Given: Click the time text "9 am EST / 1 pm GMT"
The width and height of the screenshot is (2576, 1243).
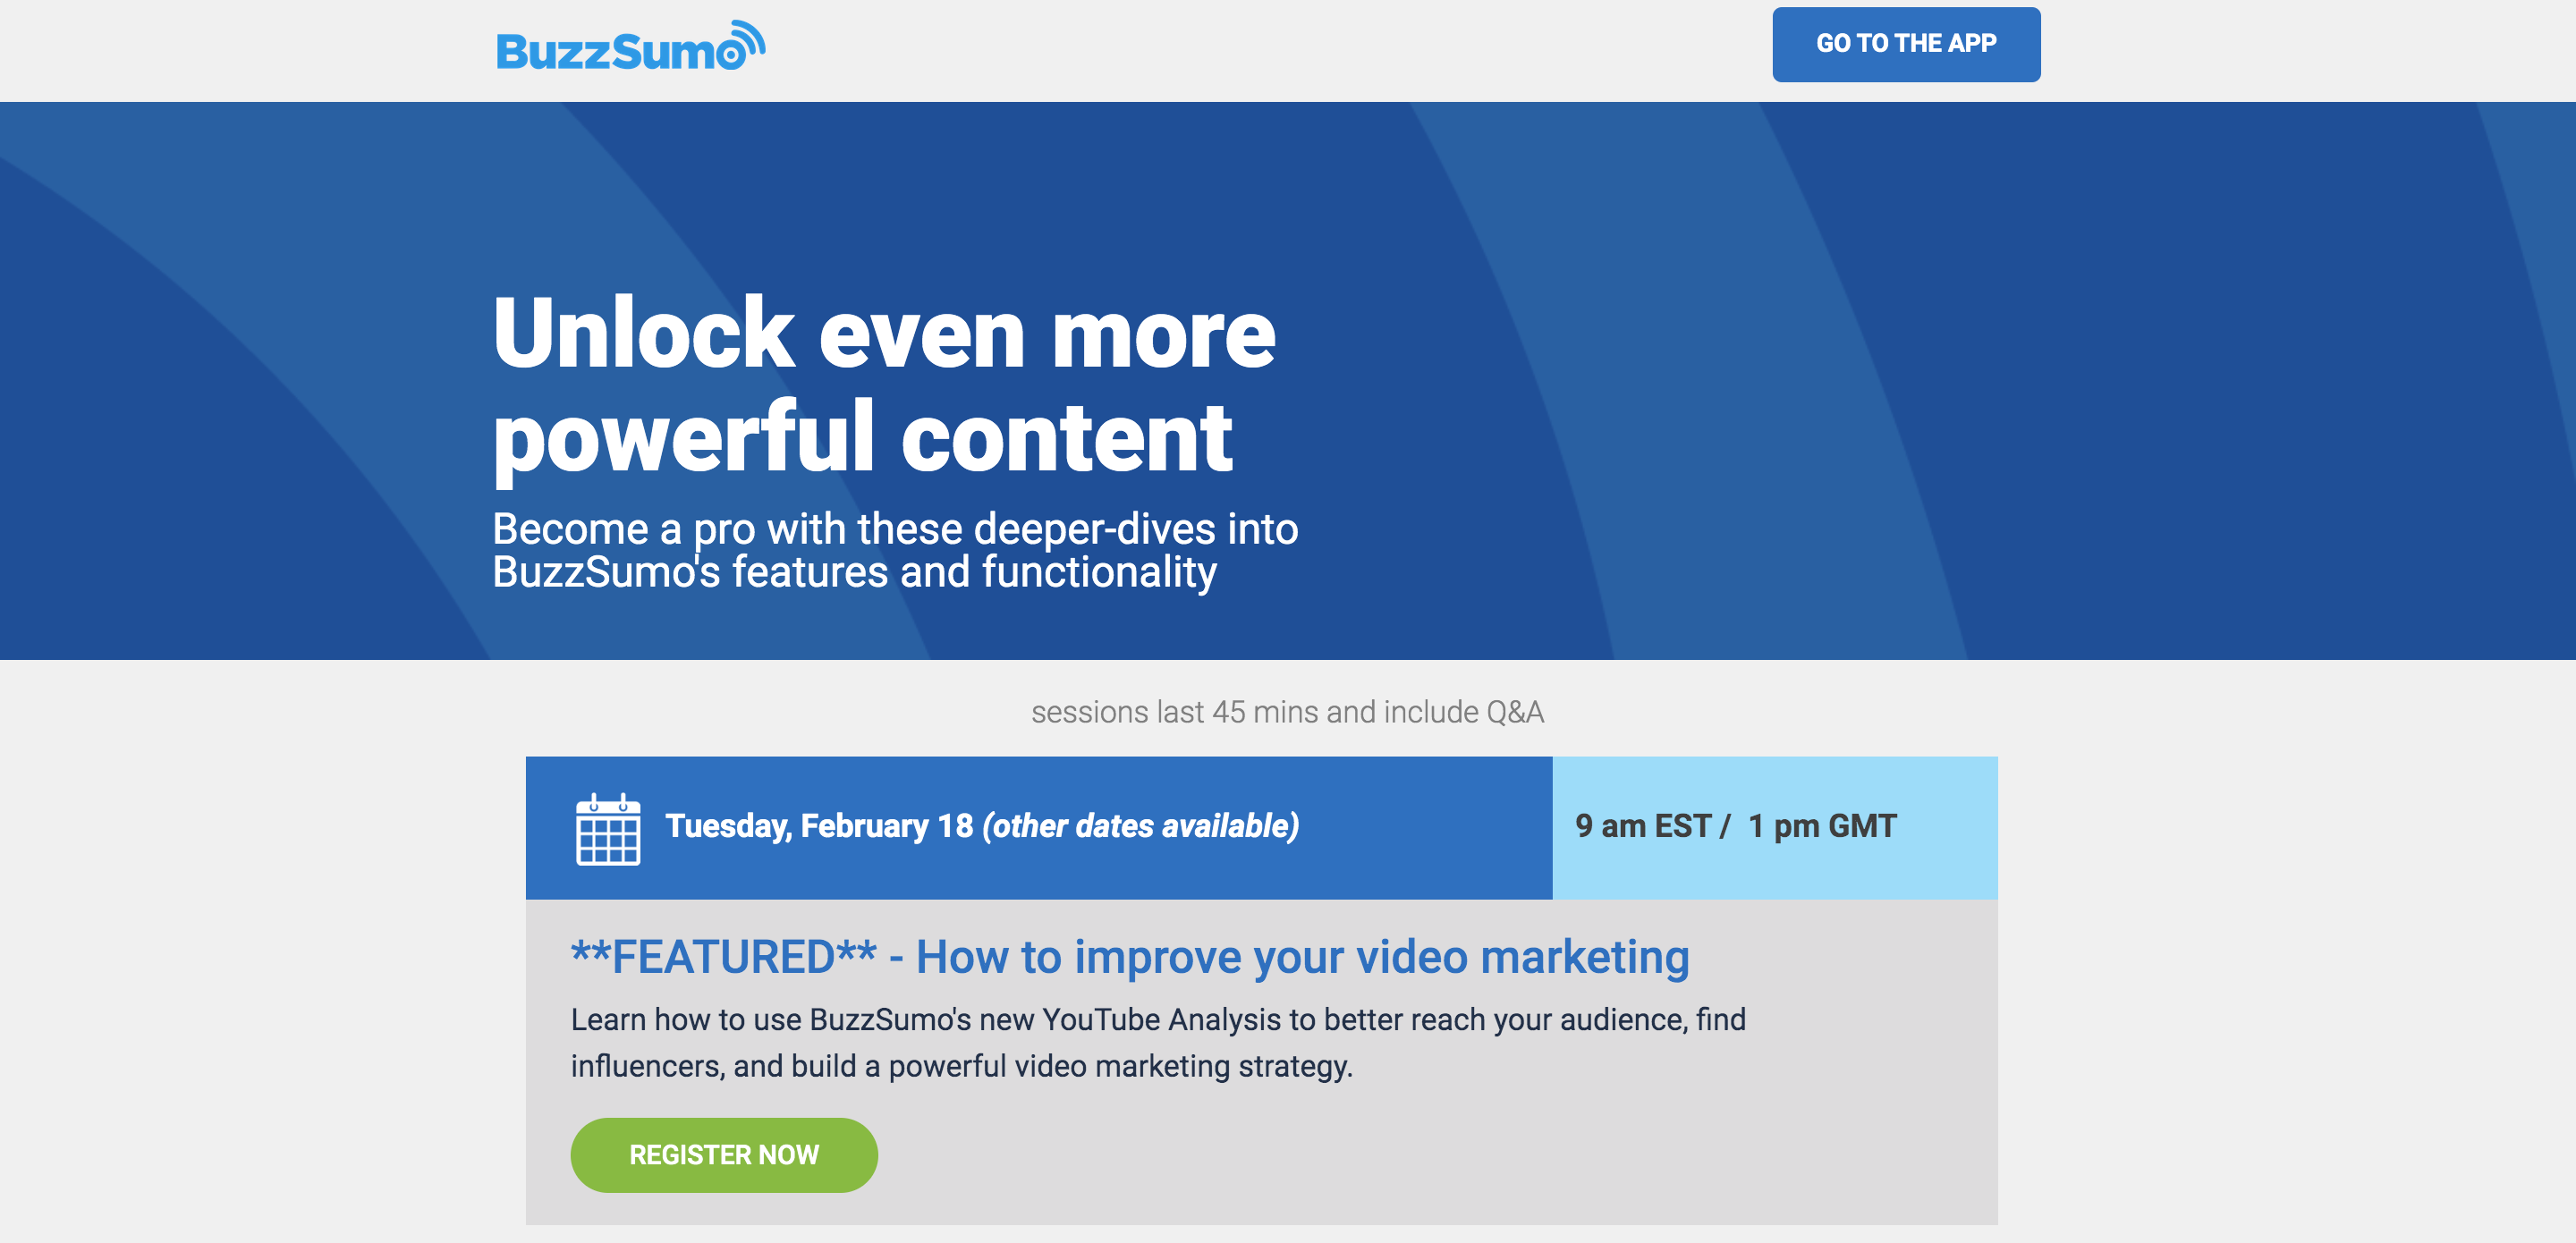Looking at the screenshot, I should point(1735,826).
